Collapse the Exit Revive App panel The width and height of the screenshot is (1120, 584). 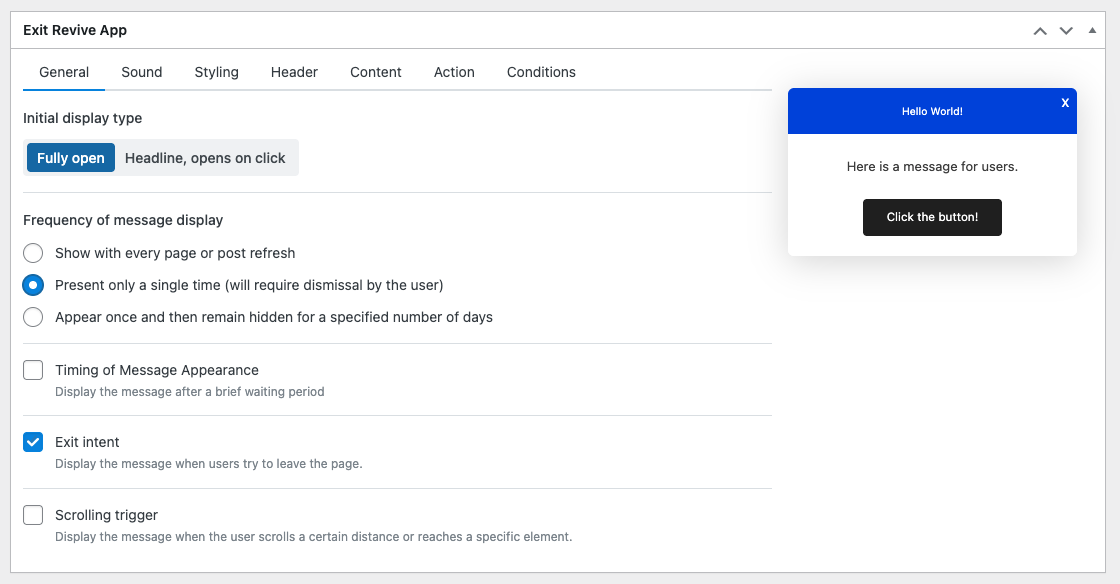tap(1092, 31)
